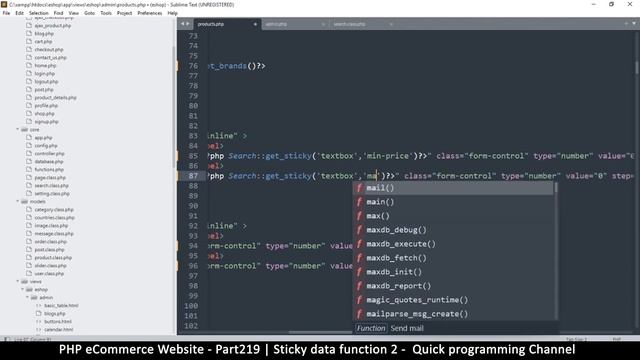Open contact_us.php in the sidebar
This screenshot has width=640, height=360.
point(50,58)
